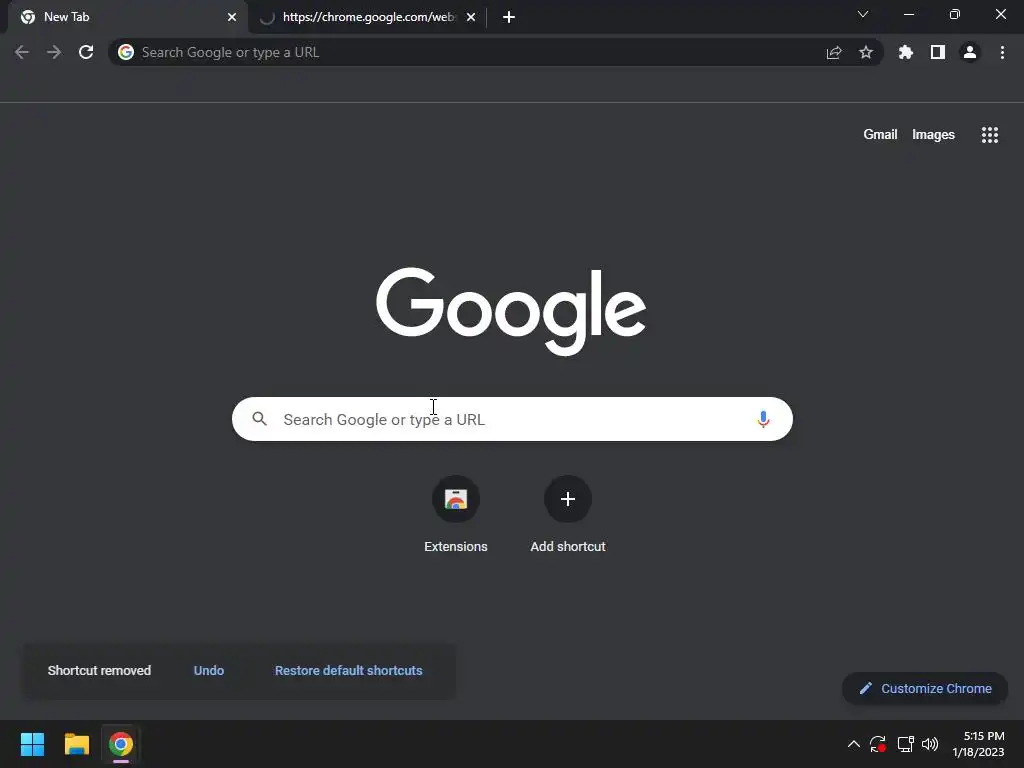Open File Explorer from taskbar
1024x768 pixels.
(76, 744)
